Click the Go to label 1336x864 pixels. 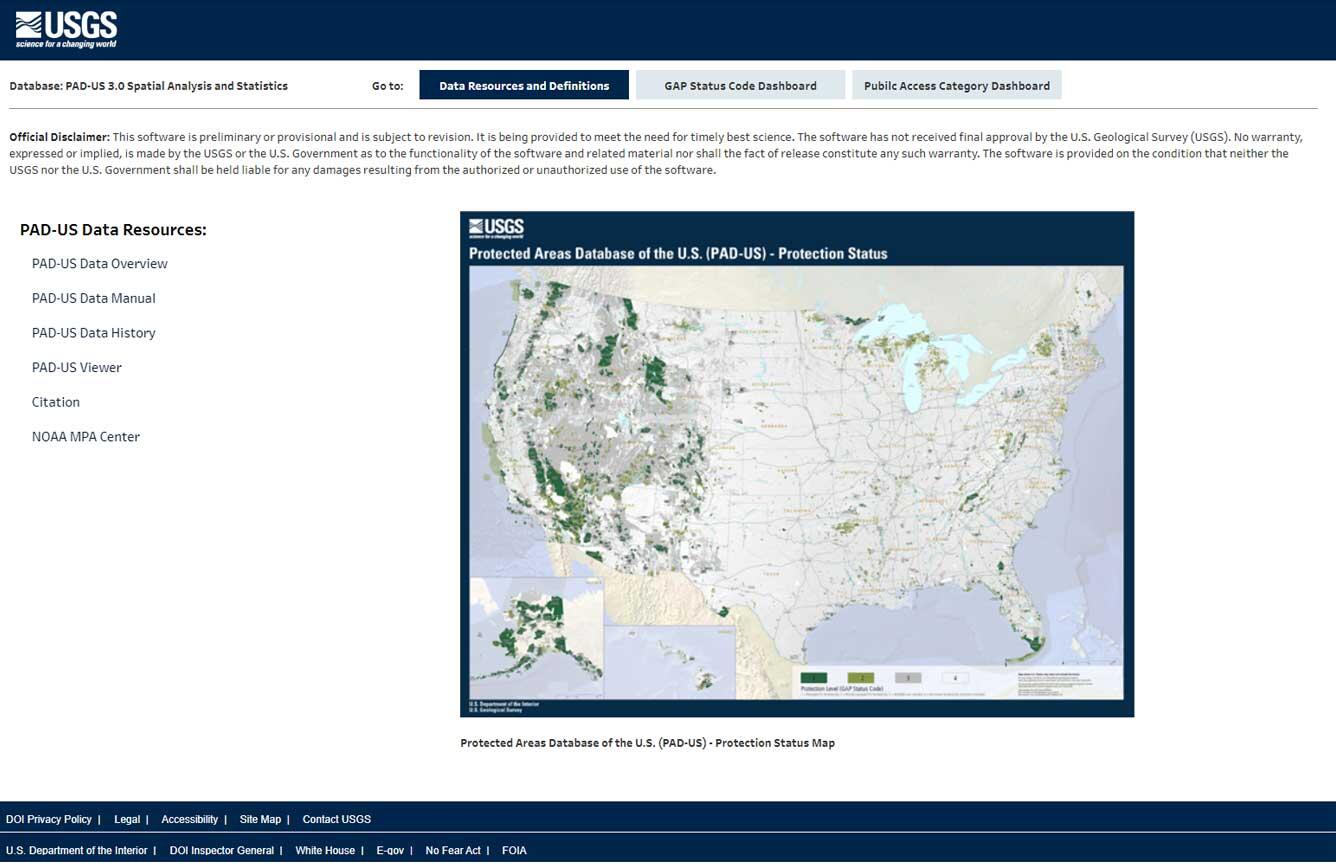(388, 86)
